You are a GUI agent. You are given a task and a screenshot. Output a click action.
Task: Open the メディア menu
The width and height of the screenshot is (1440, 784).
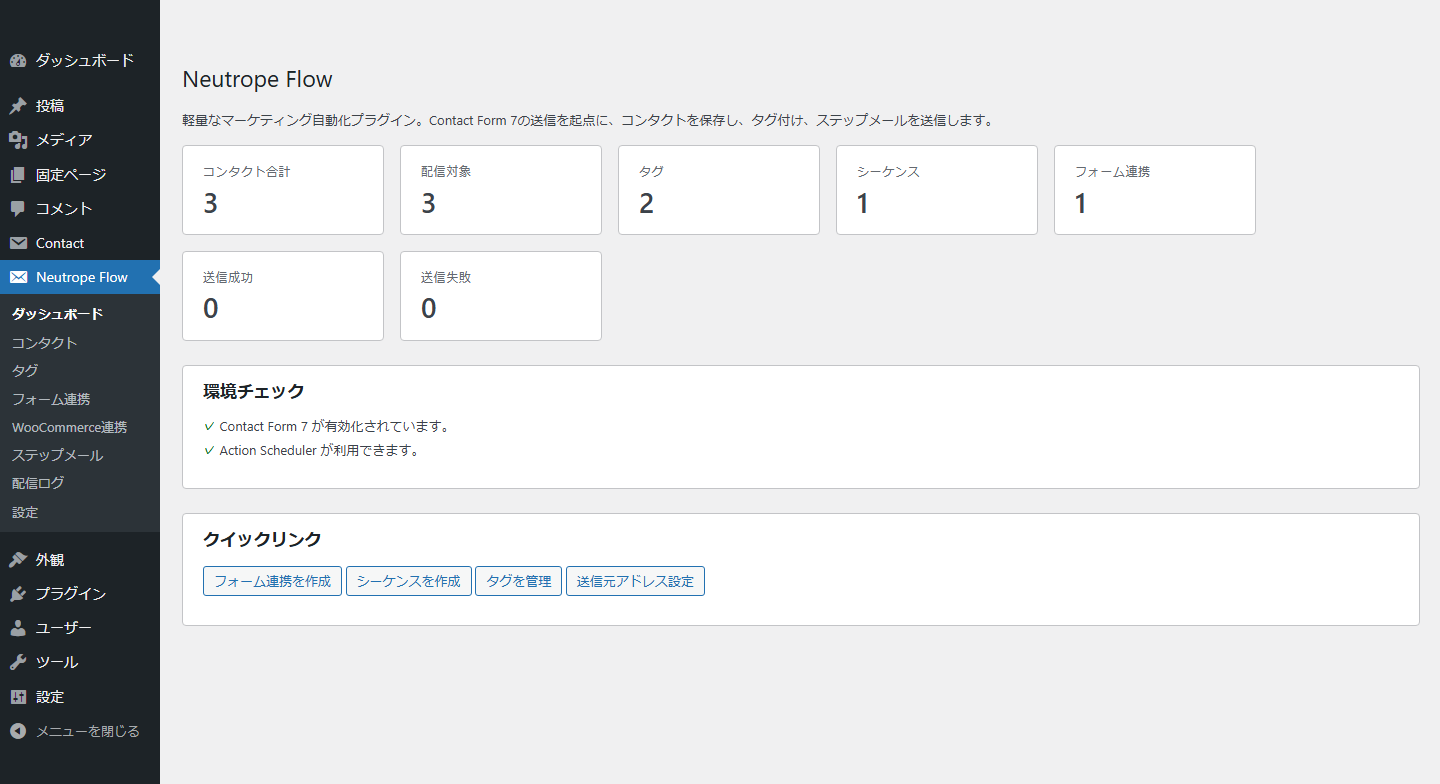pos(80,140)
